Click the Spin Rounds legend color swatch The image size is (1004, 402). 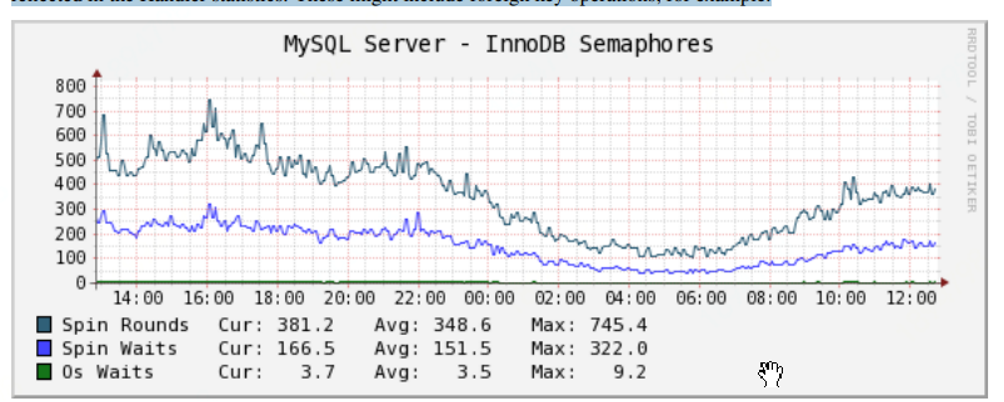(x=44, y=325)
